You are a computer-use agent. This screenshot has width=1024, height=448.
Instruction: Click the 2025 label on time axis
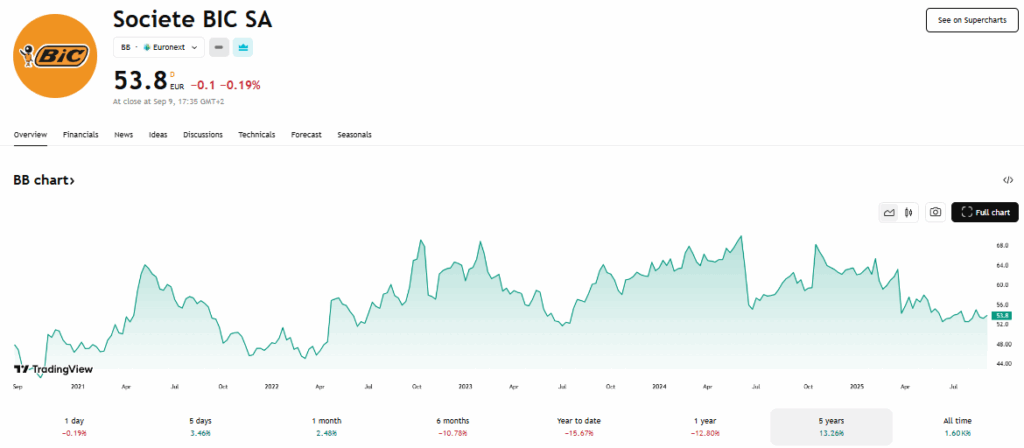(855, 387)
